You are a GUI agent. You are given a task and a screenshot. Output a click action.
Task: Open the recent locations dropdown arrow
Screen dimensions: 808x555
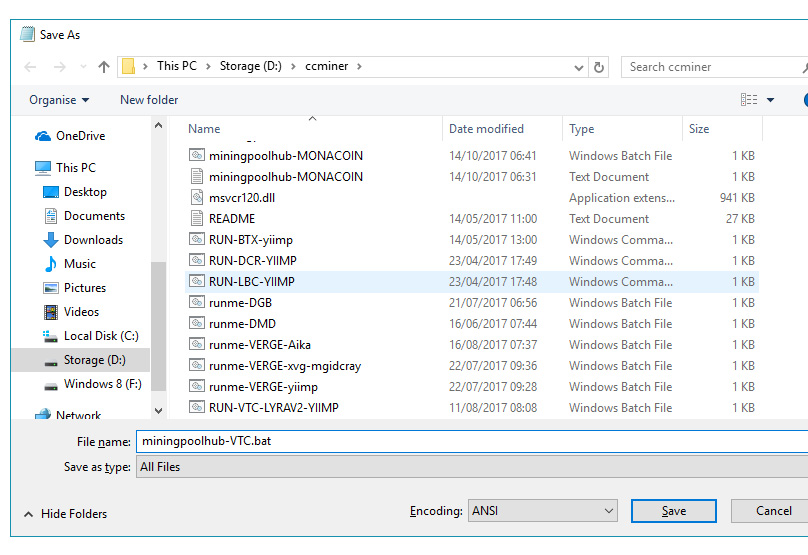(x=83, y=67)
